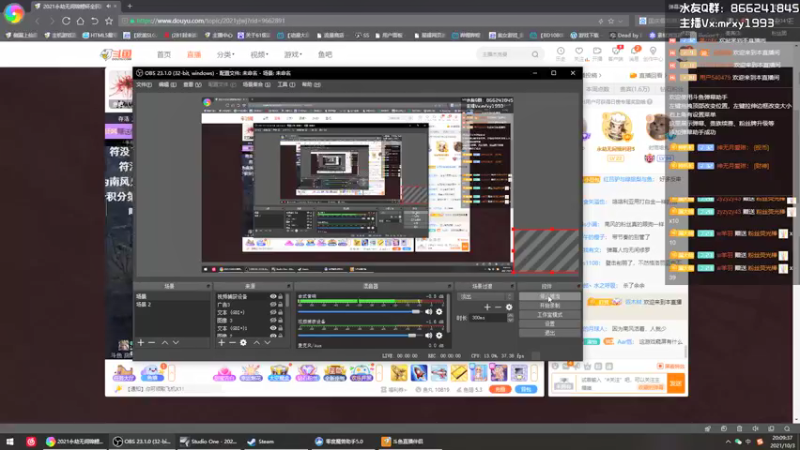800x450 pixels.
Task: Click transition duration input field
Action: pos(488,318)
